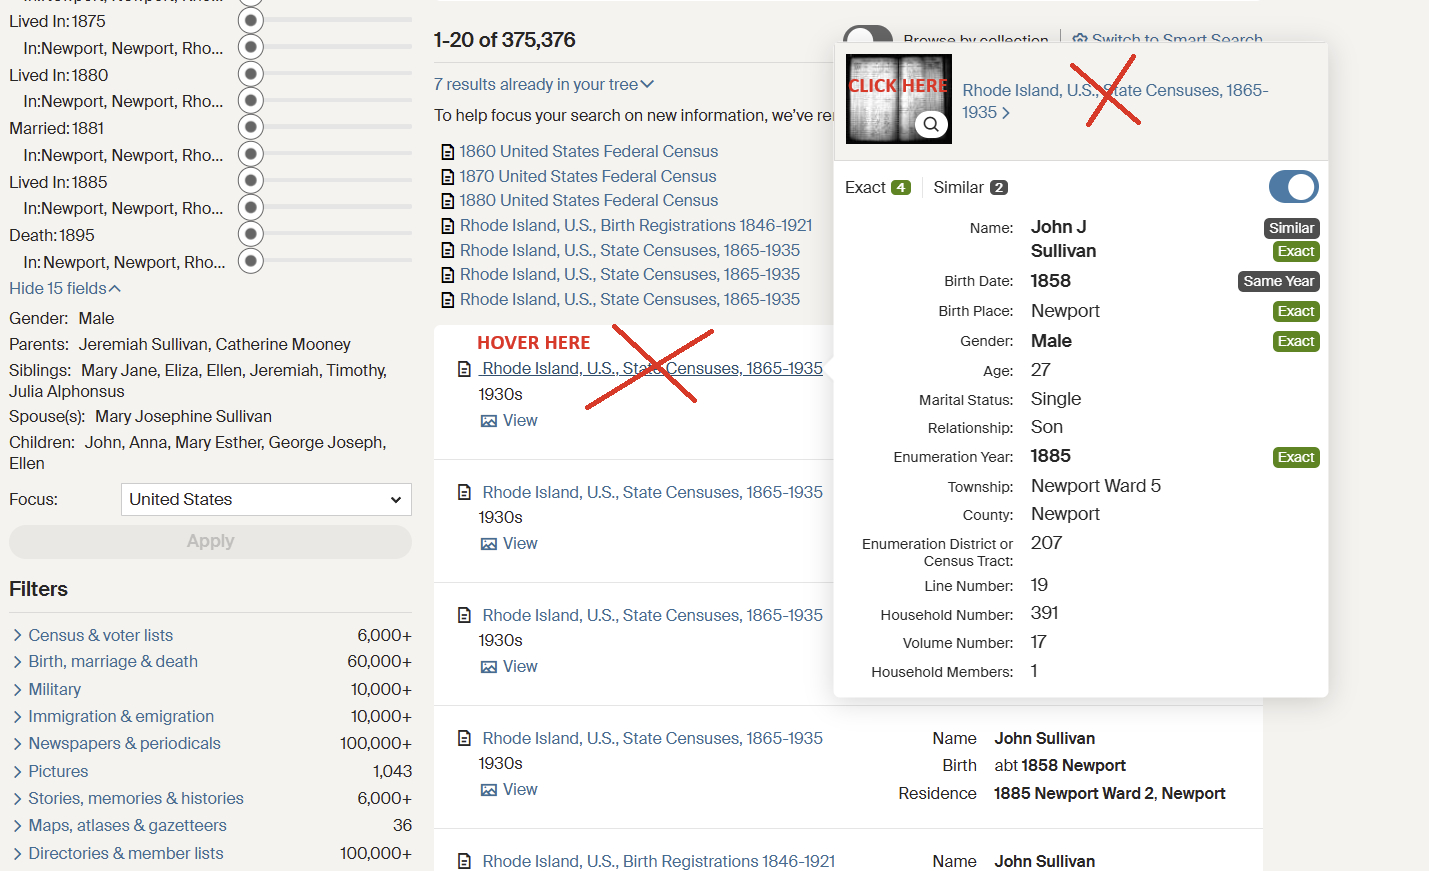Switch to the Similar matches tab
This screenshot has height=871, width=1429.
pos(969,188)
